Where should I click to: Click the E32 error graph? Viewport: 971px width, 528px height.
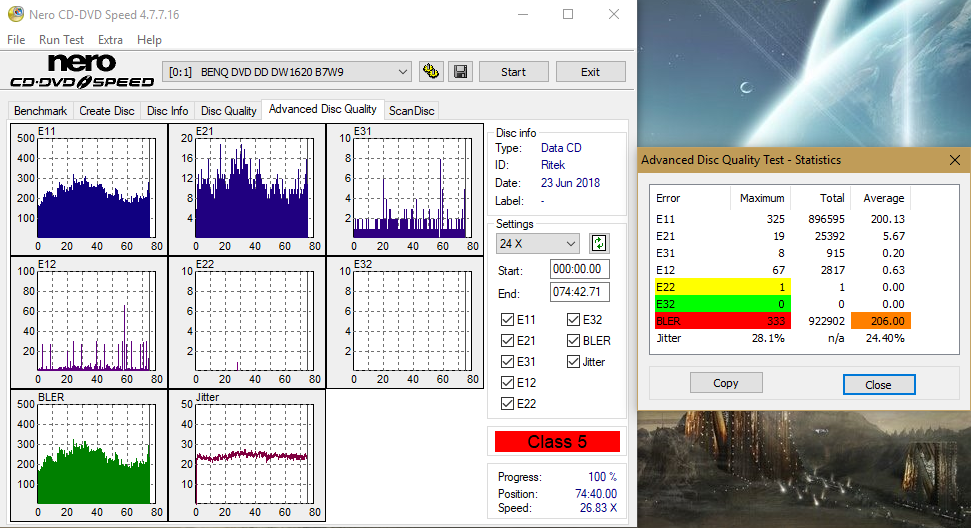[405, 322]
